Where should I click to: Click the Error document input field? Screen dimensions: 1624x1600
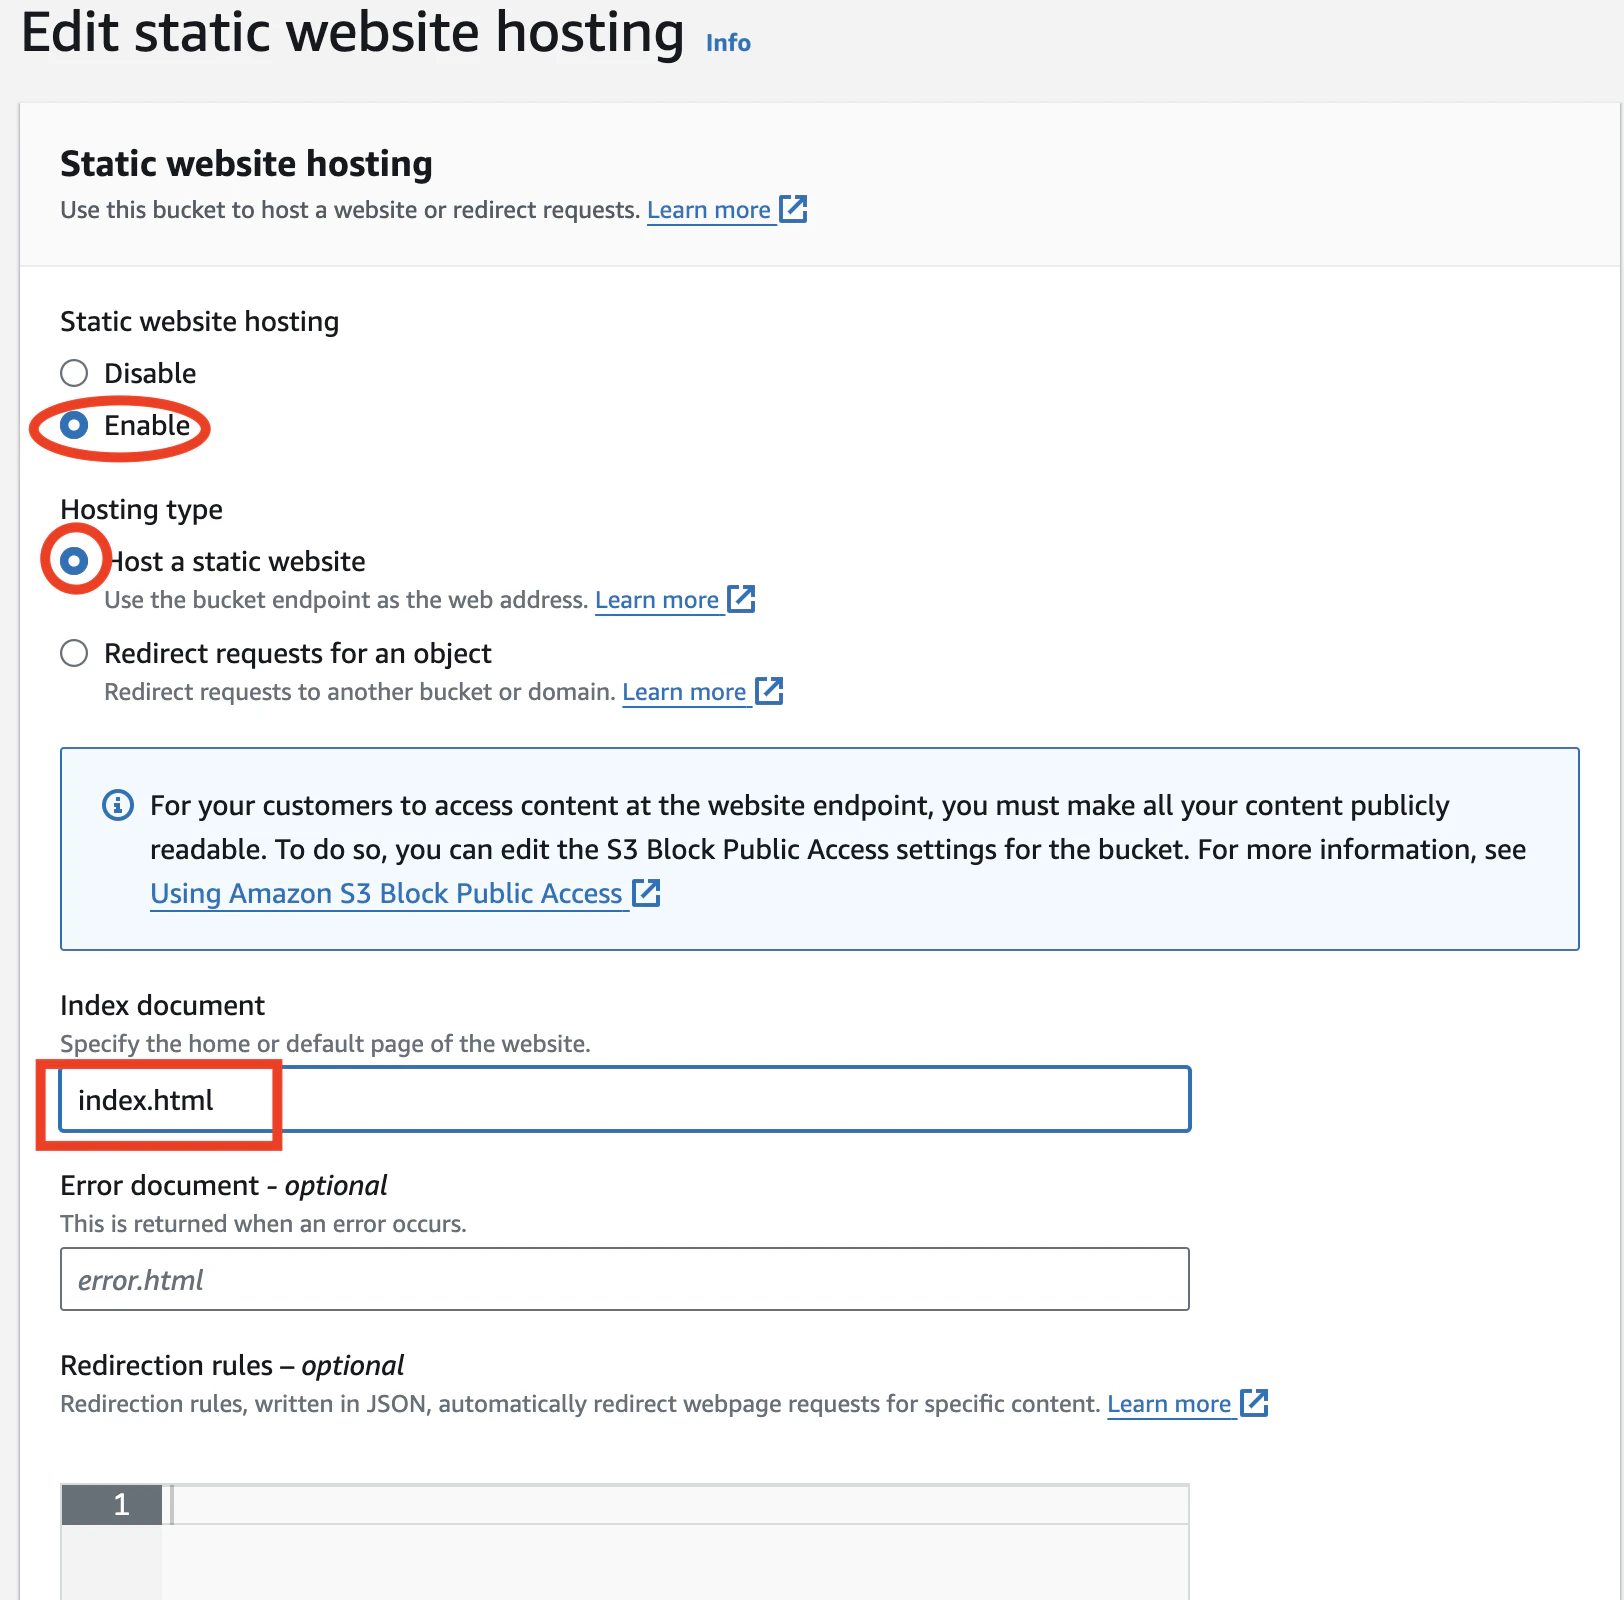tap(625, 1279)
